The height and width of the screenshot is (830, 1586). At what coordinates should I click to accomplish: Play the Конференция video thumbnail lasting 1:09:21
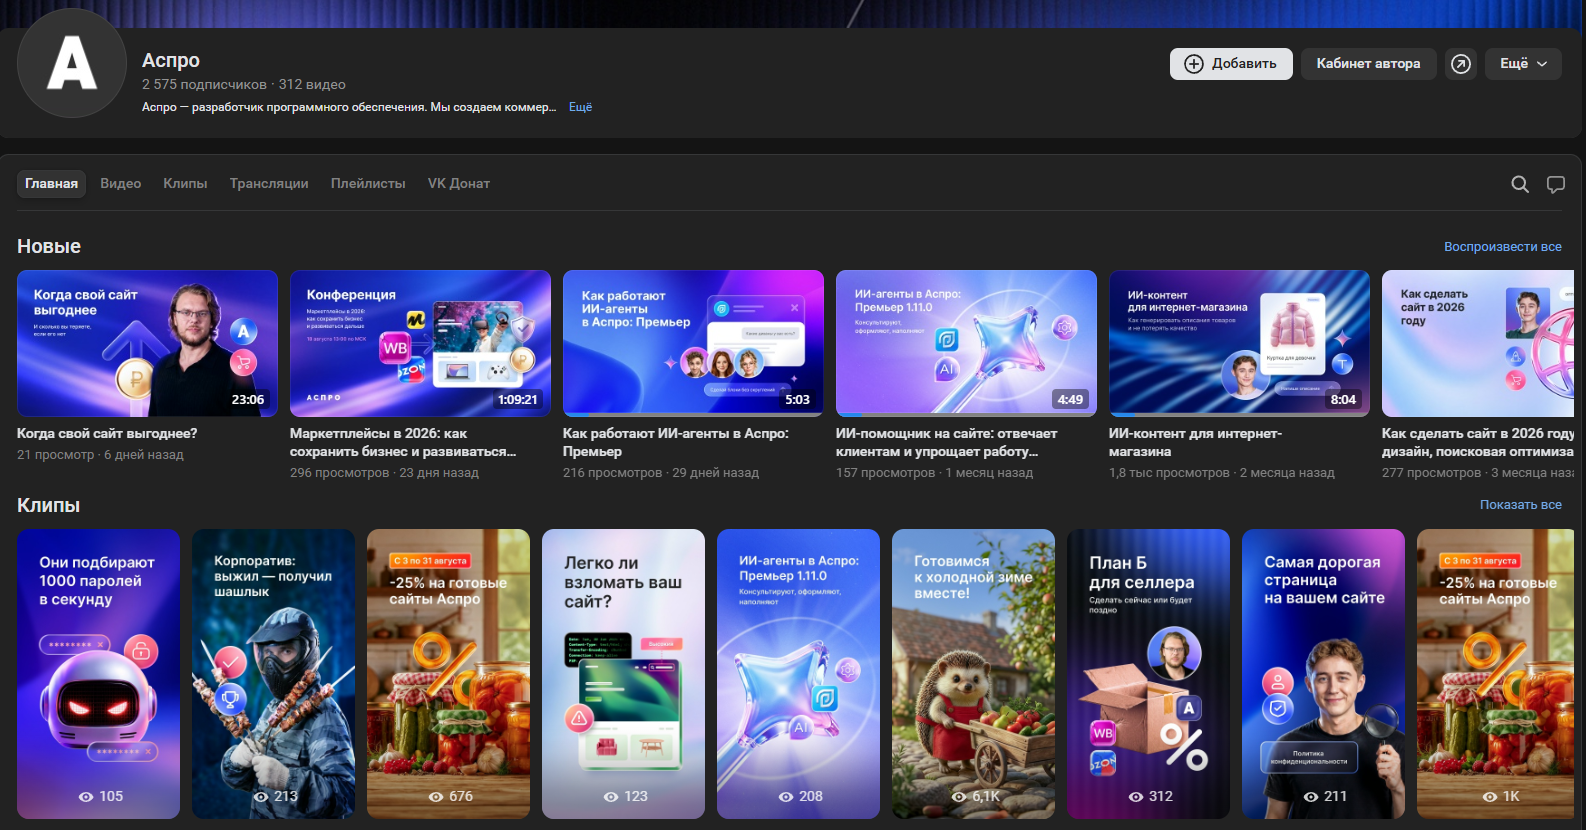click(x=420, y=343)
